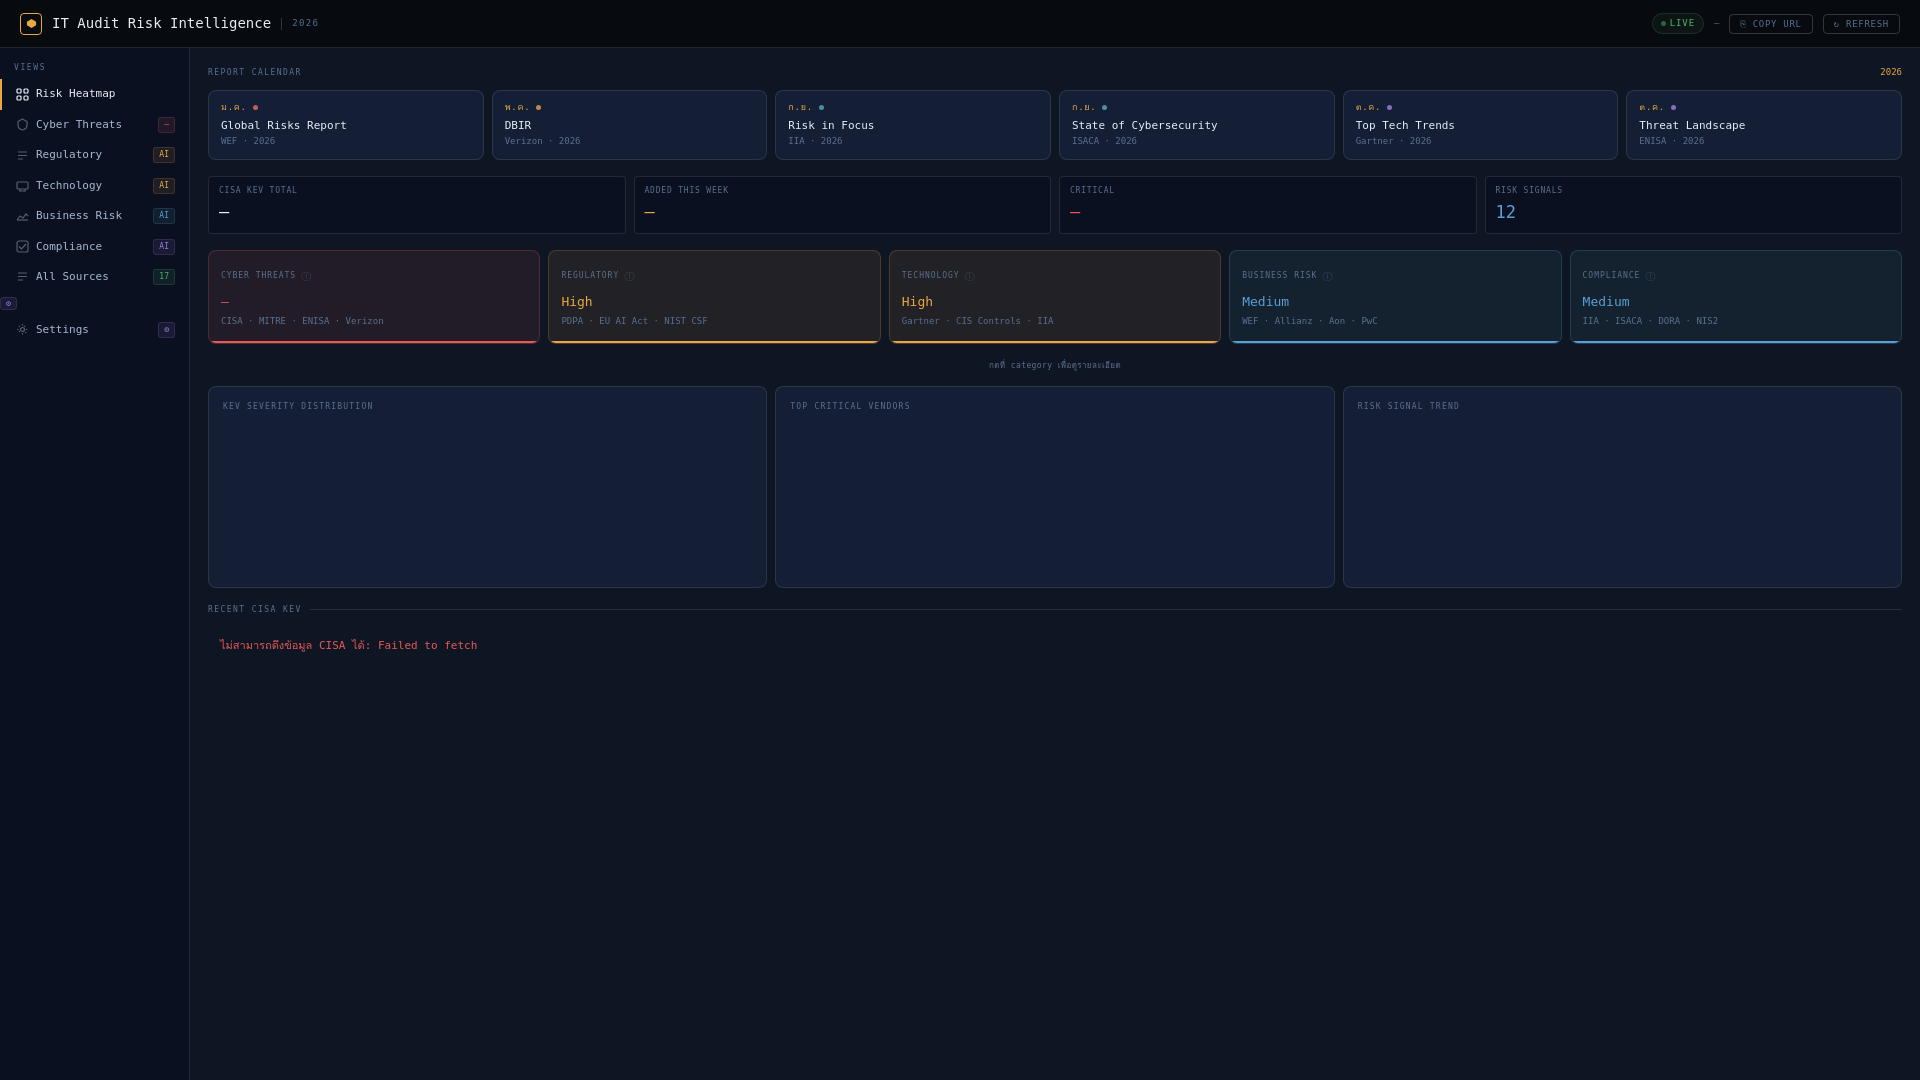Open the Global Risks Report calendar card
This screenshot has width=1920, height=1080.
345,125
